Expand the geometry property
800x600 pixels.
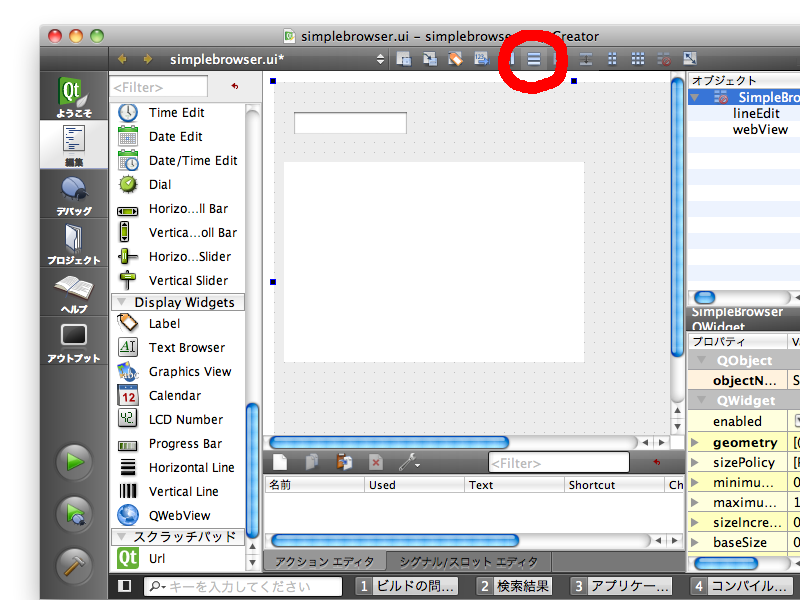695,442
